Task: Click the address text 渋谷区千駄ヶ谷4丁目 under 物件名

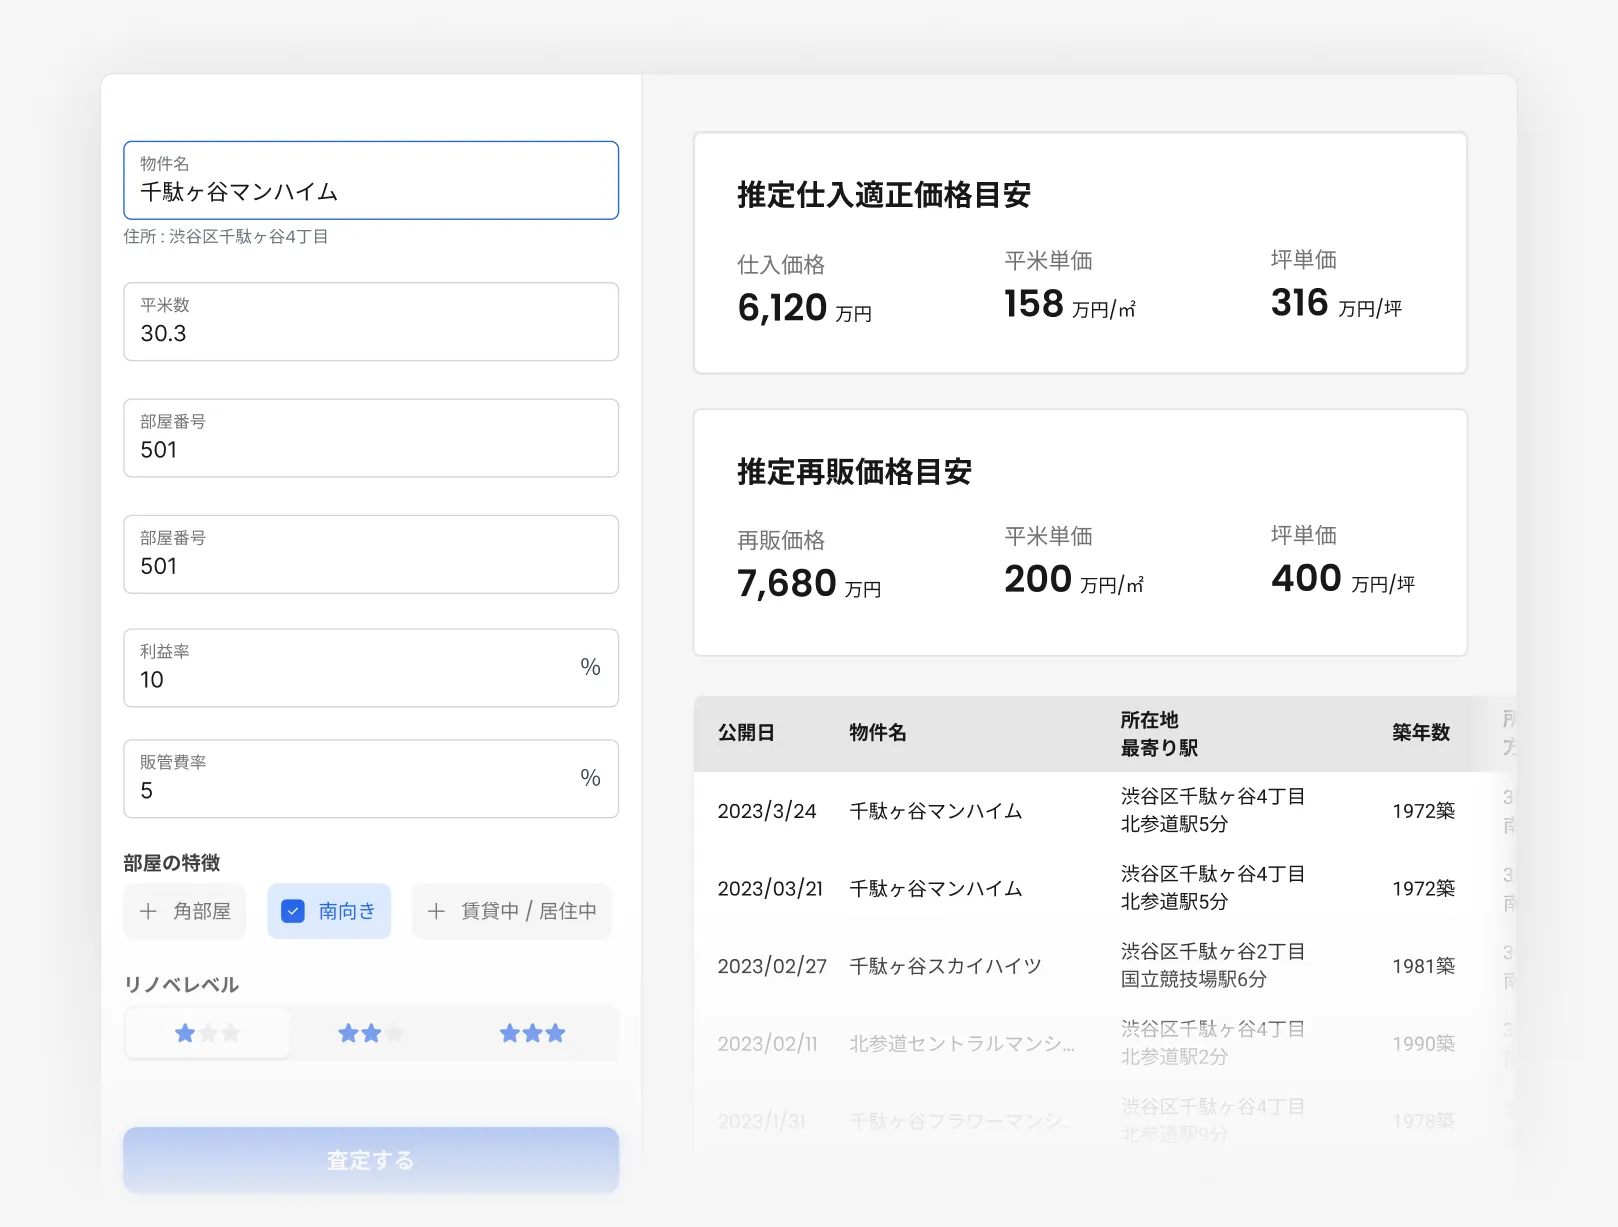Action: (x=248, y=237)
